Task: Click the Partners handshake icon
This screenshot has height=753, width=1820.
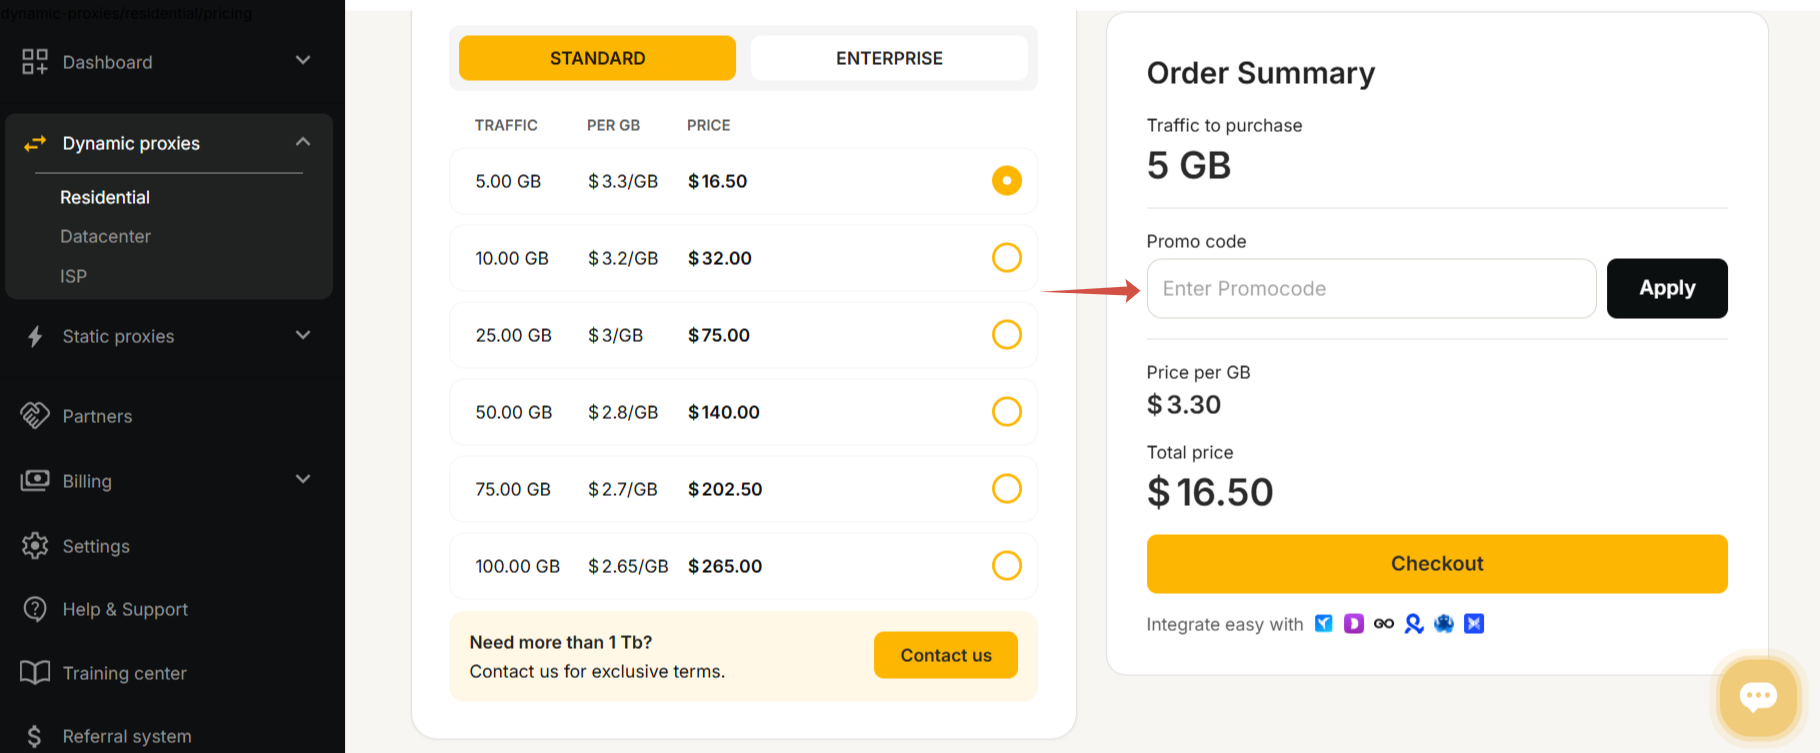Action: tap(35, 415)
